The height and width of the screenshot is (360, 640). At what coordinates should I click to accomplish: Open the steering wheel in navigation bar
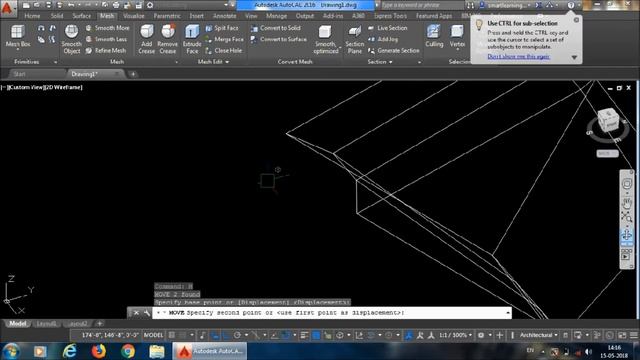(627, 184)
